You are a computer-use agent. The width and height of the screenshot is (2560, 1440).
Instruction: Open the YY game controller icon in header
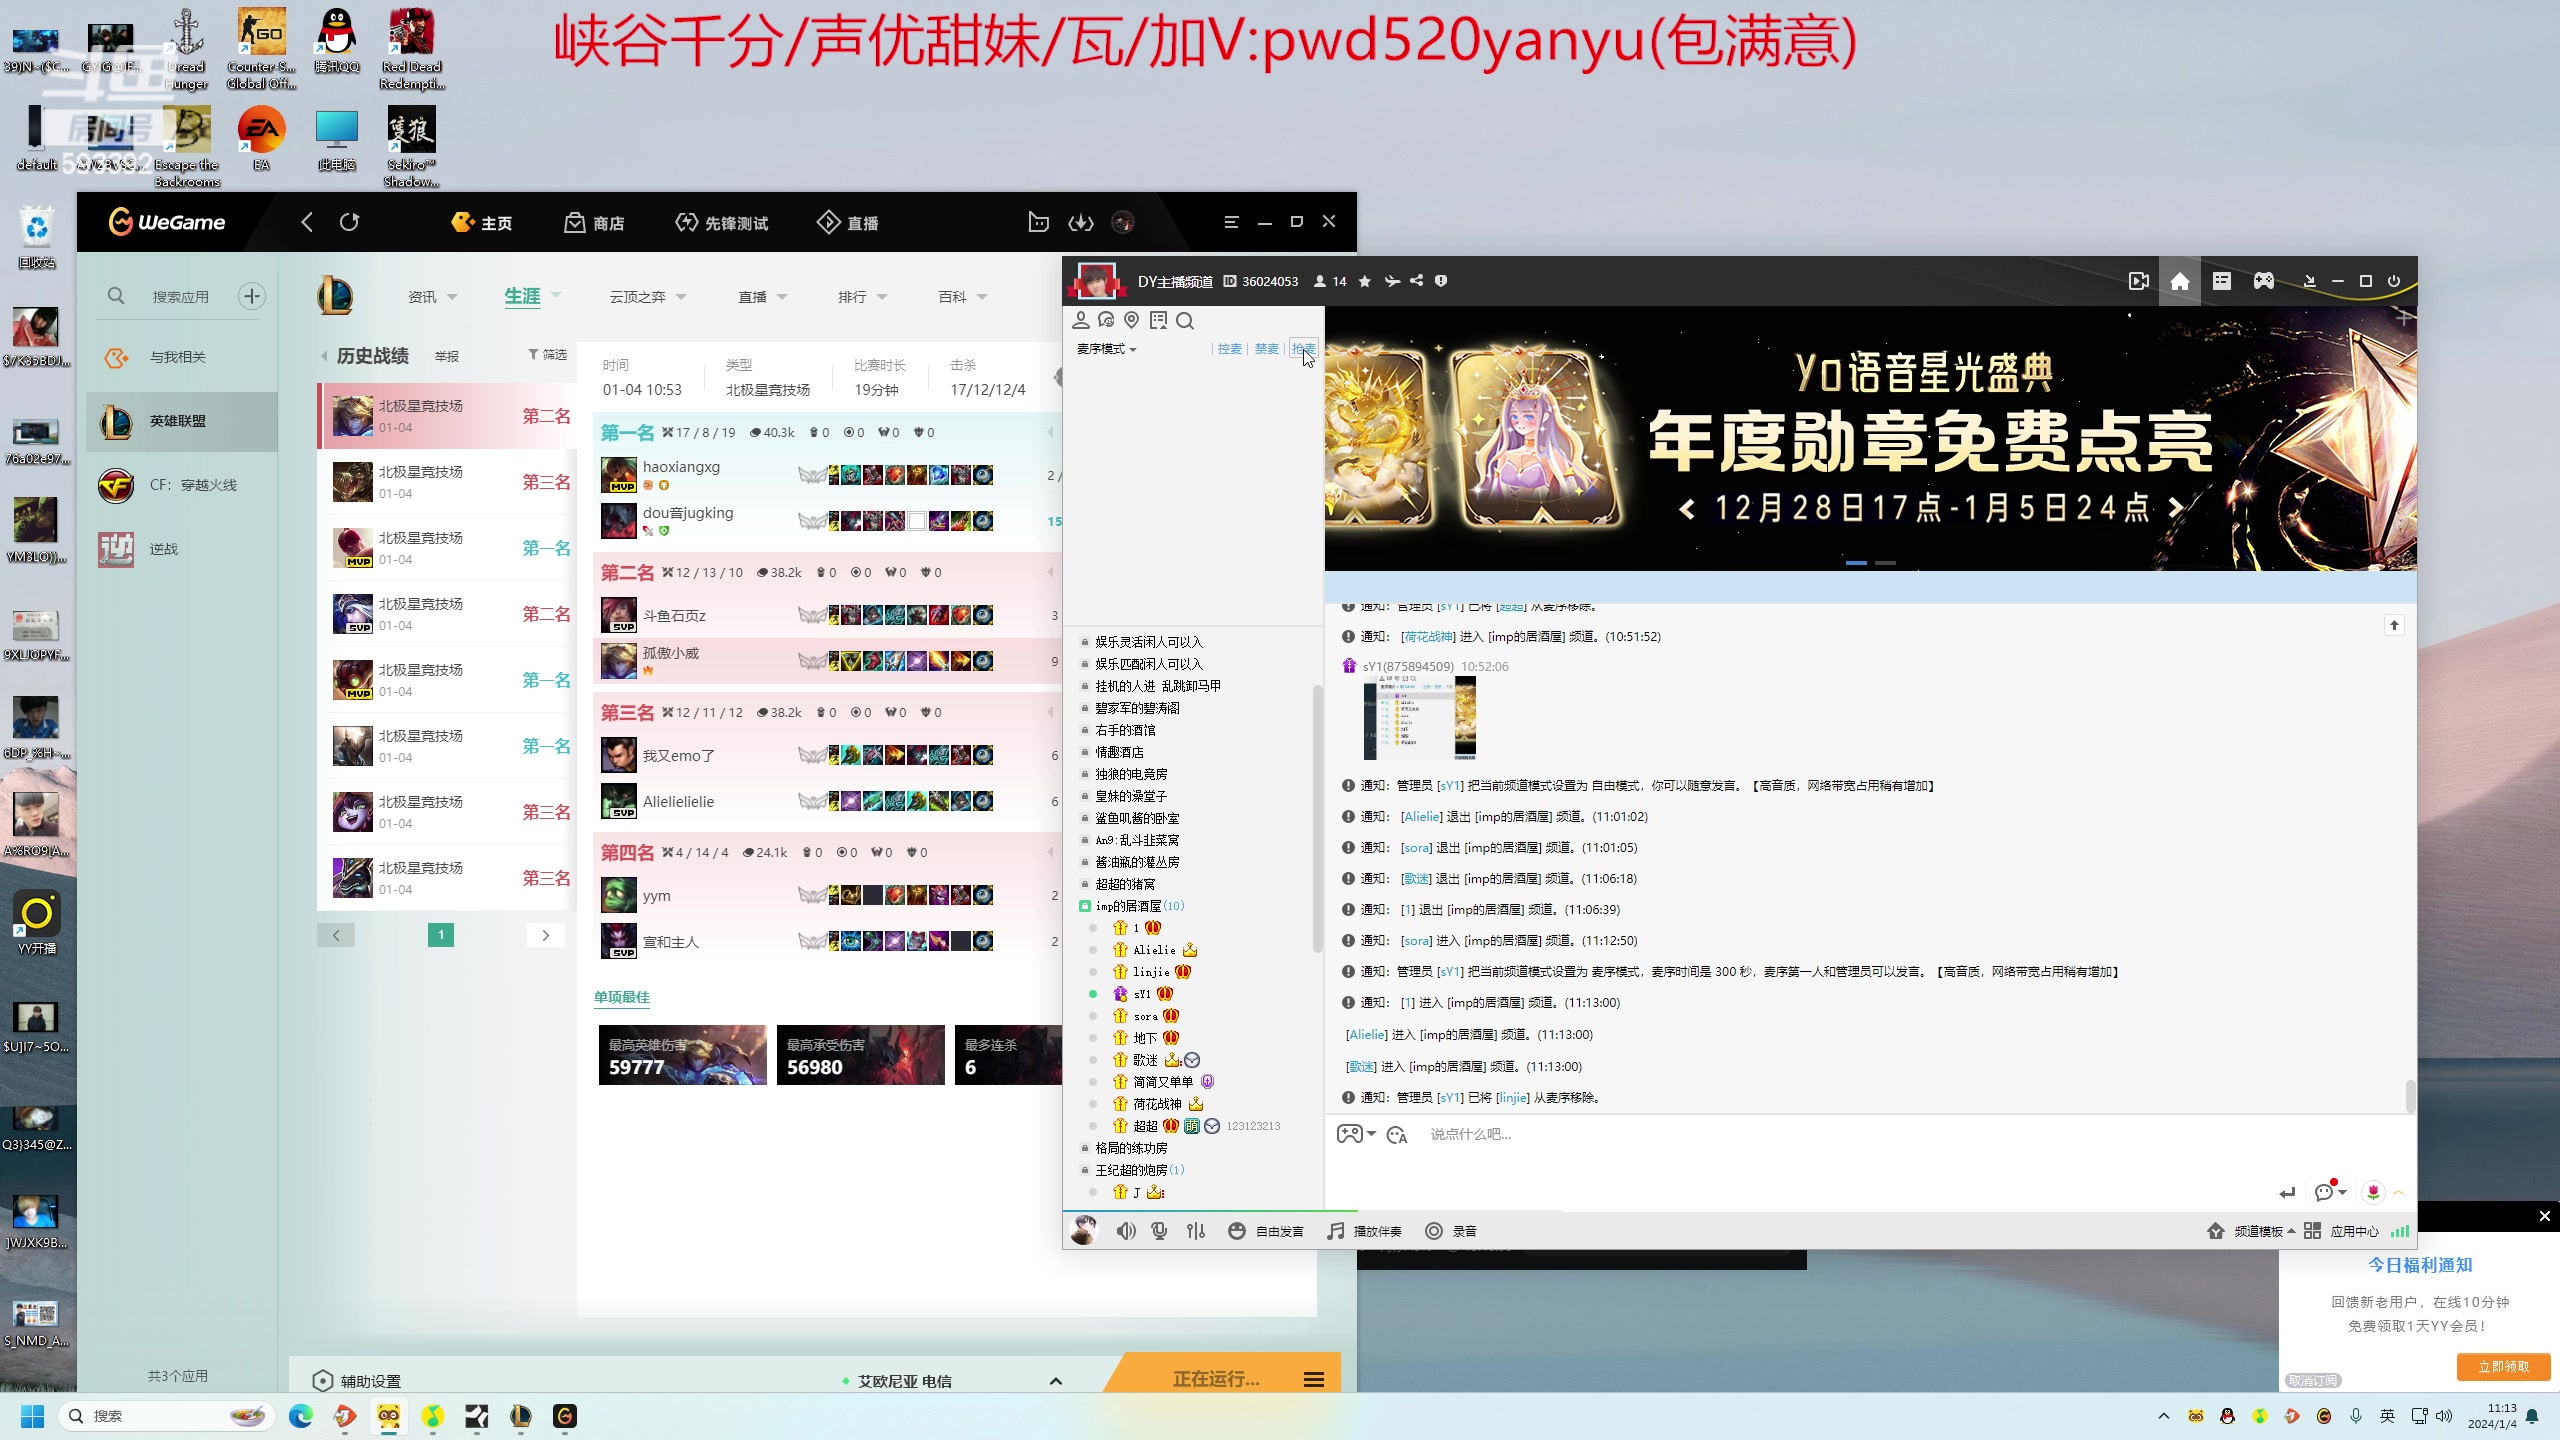point(2264,281)
